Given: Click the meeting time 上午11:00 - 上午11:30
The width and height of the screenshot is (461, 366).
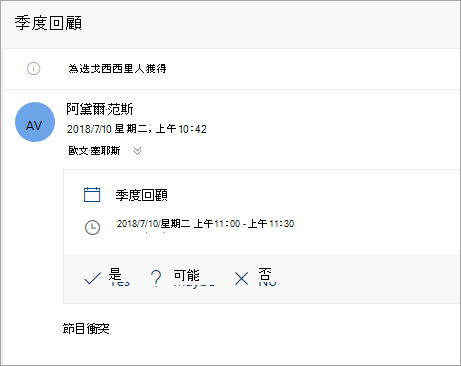Looking at the screenshot, I should [x=244, y=223].
